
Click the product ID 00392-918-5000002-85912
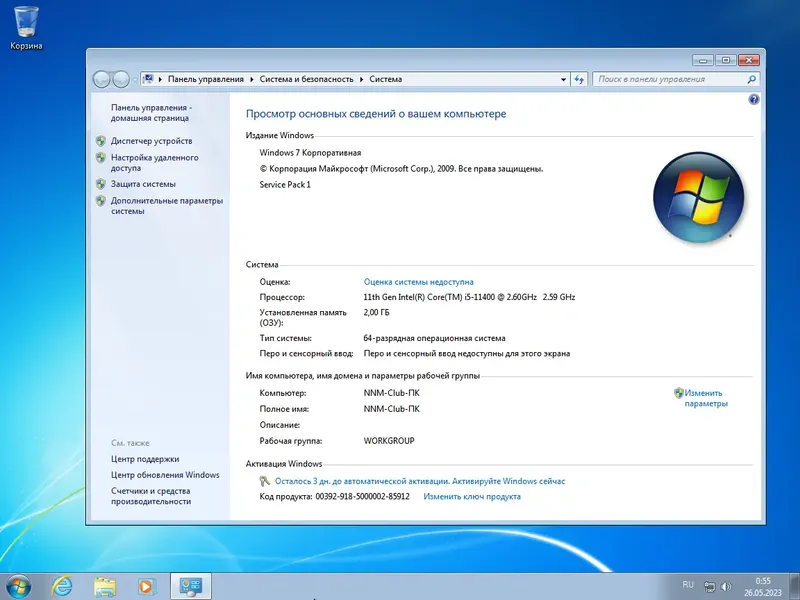coord(362,496)
